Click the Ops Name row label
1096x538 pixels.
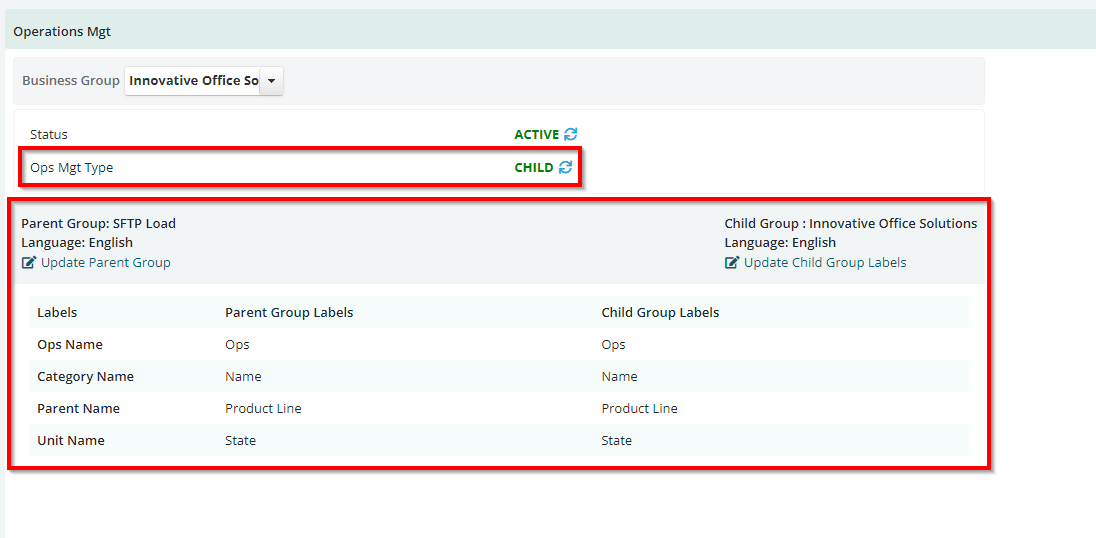[70, 344]
